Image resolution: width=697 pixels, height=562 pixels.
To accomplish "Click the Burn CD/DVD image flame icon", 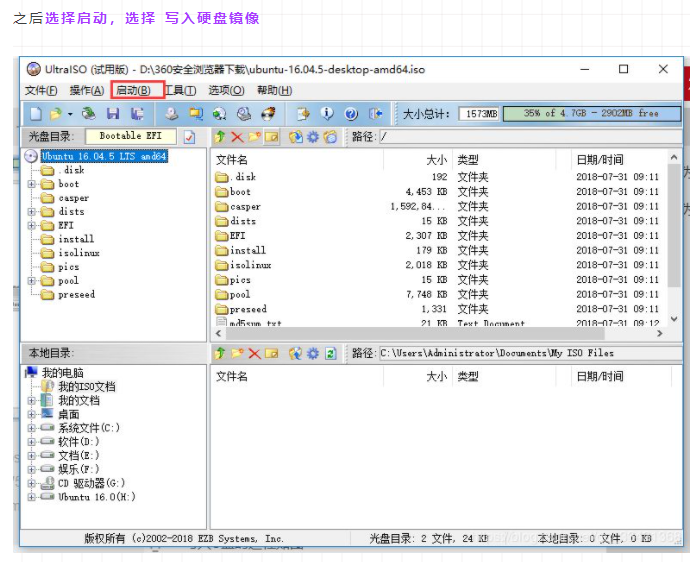I will tap(268, 114).
